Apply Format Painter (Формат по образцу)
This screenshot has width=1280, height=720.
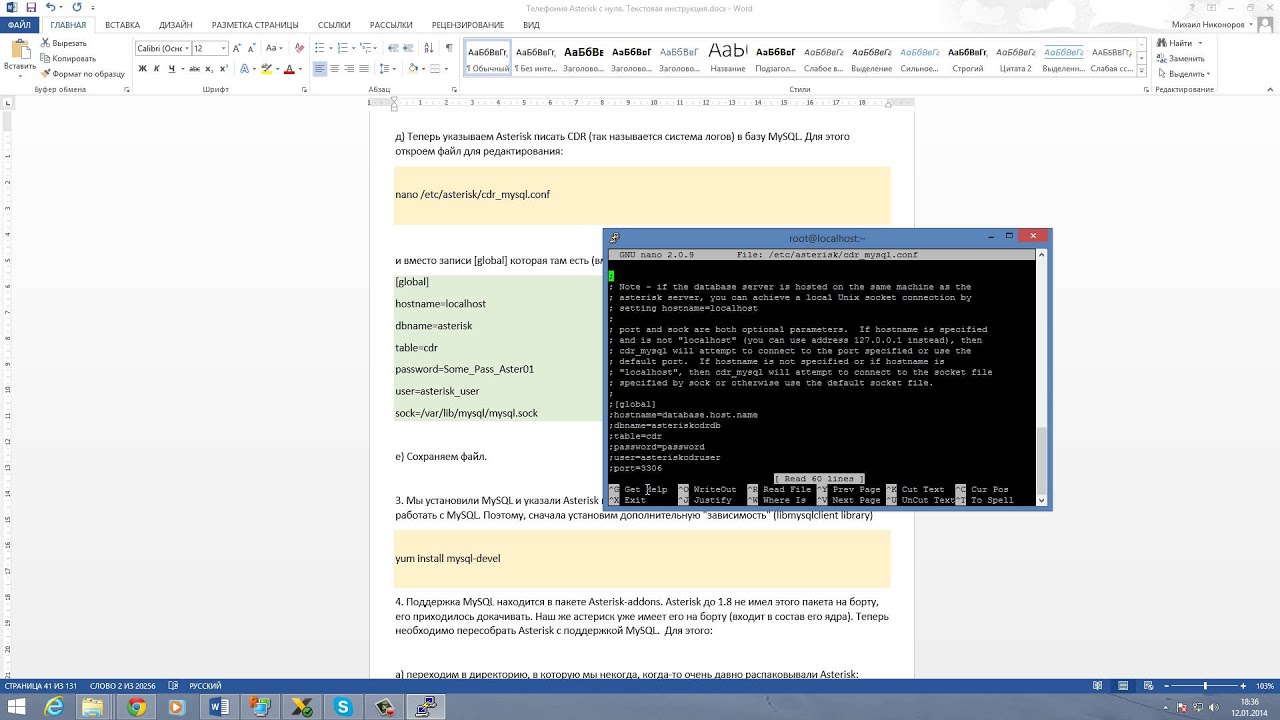click(82, 73)
